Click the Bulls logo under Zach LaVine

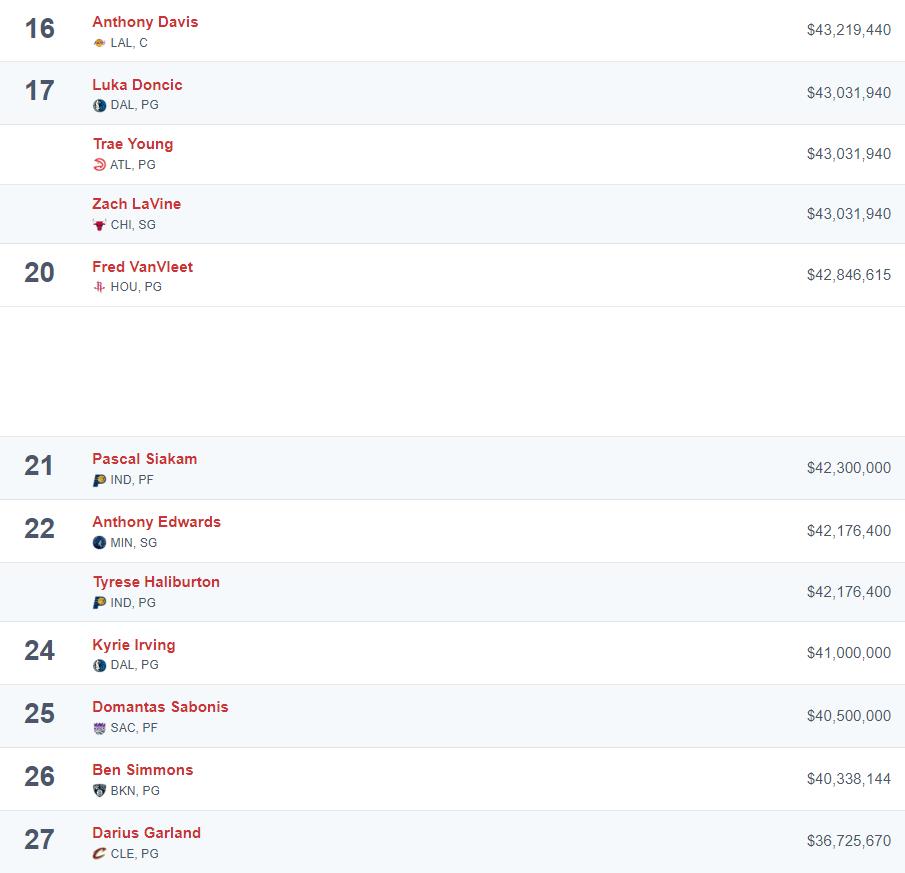pyautogui.click(x=99, y=225)
